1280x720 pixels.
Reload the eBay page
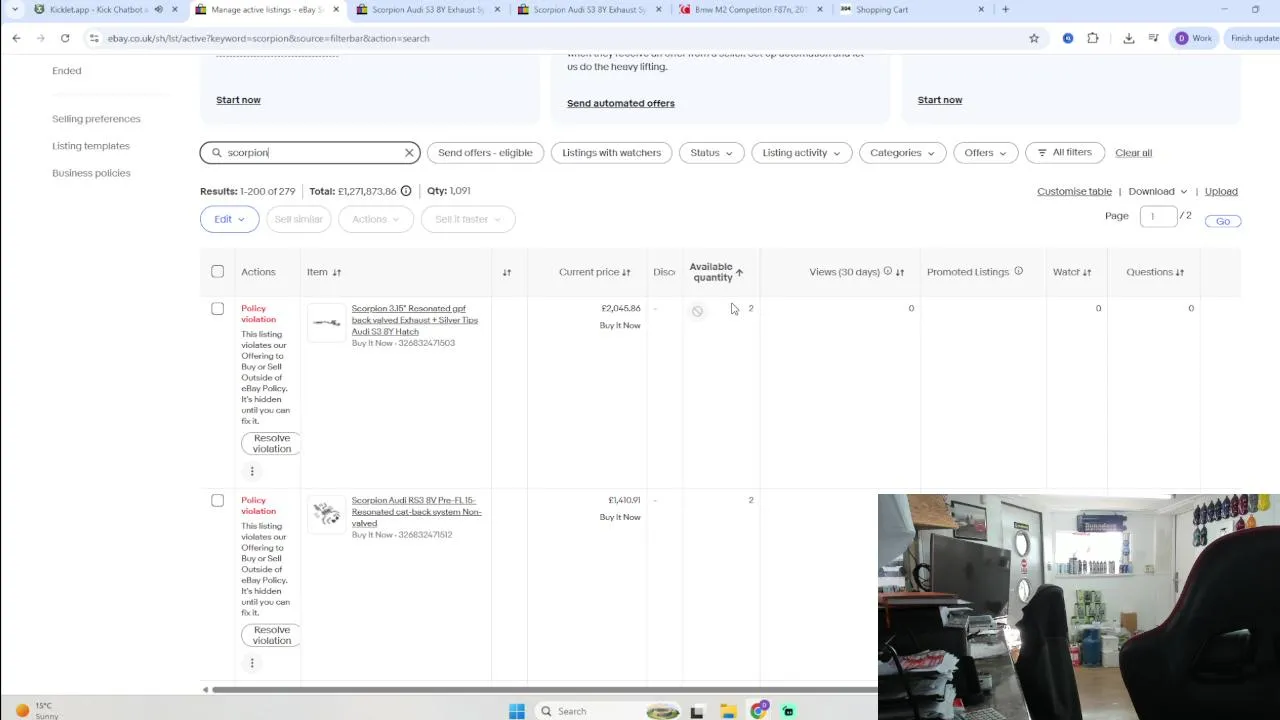[65, 38]
